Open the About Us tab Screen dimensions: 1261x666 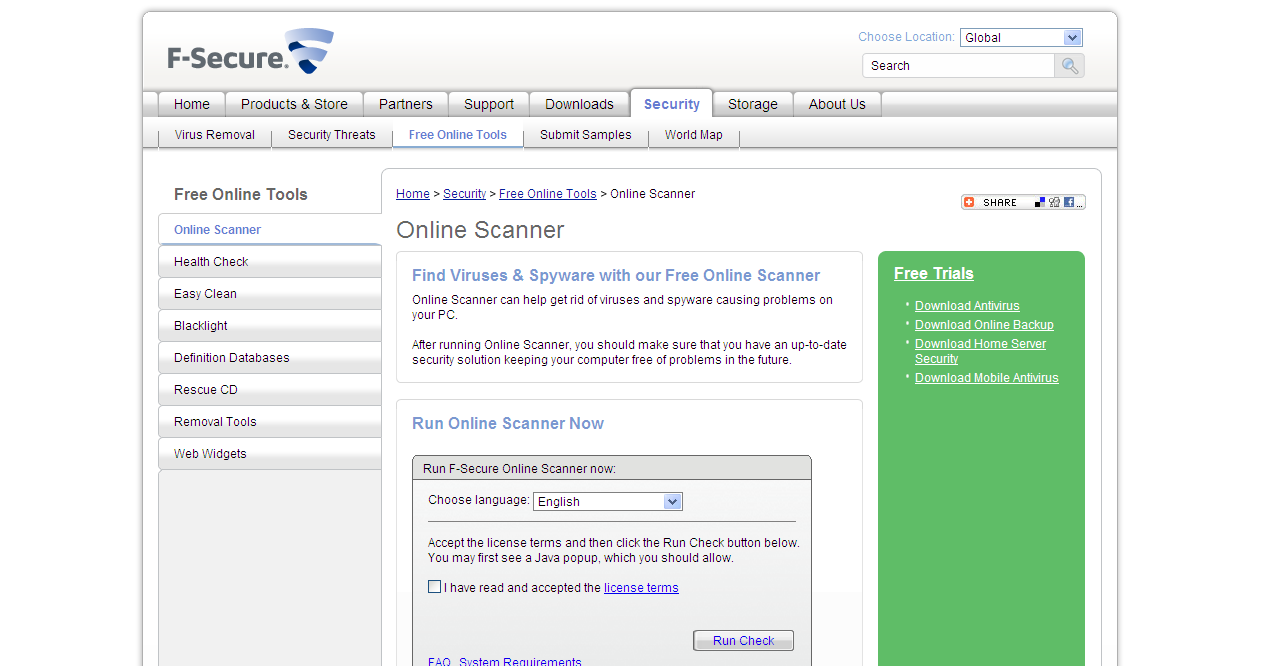click(837, 104)
